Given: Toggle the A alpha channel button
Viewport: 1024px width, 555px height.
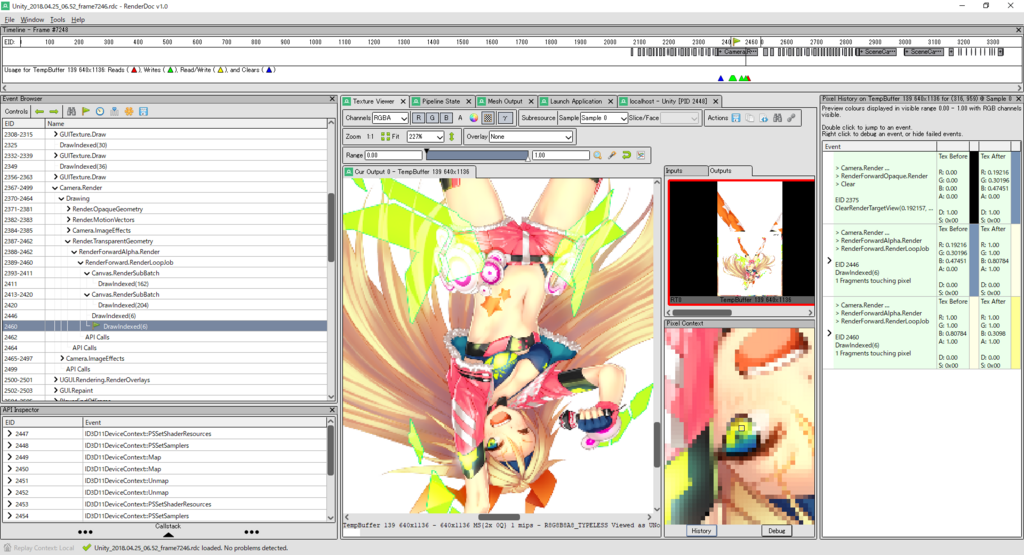Looking at the screenshot, I should (460, 118).
